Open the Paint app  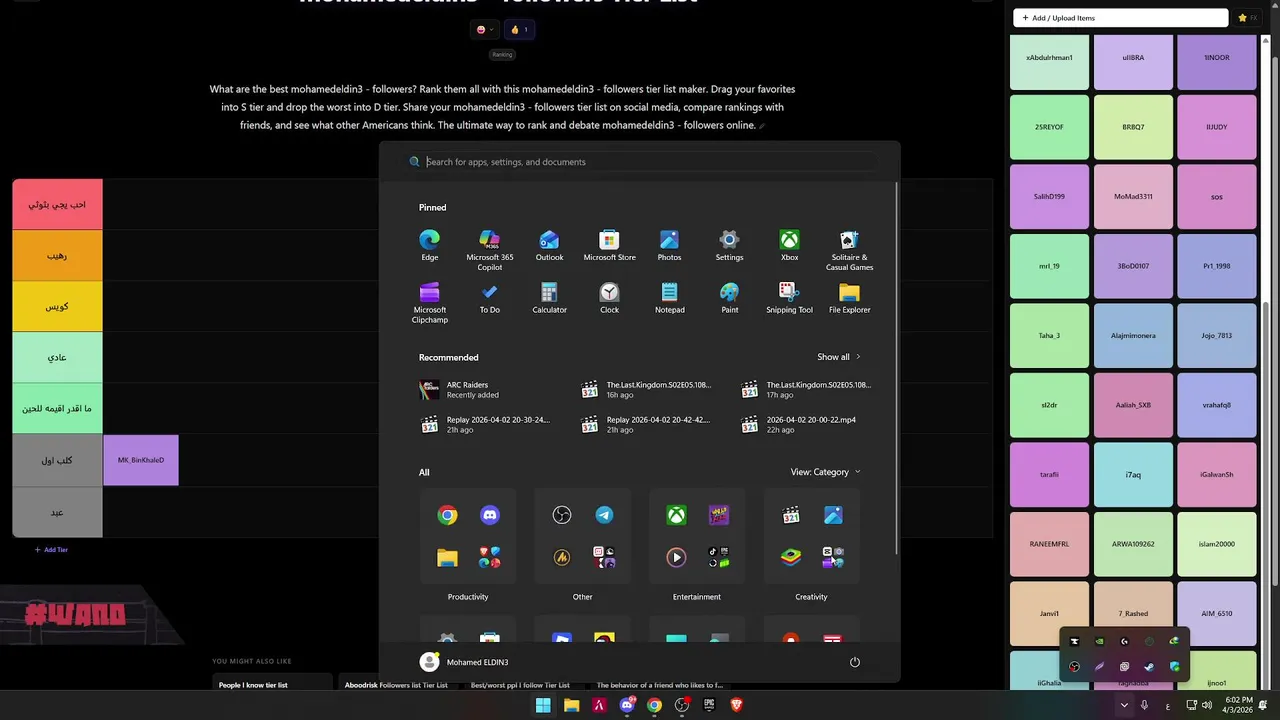tap(729, 298)
